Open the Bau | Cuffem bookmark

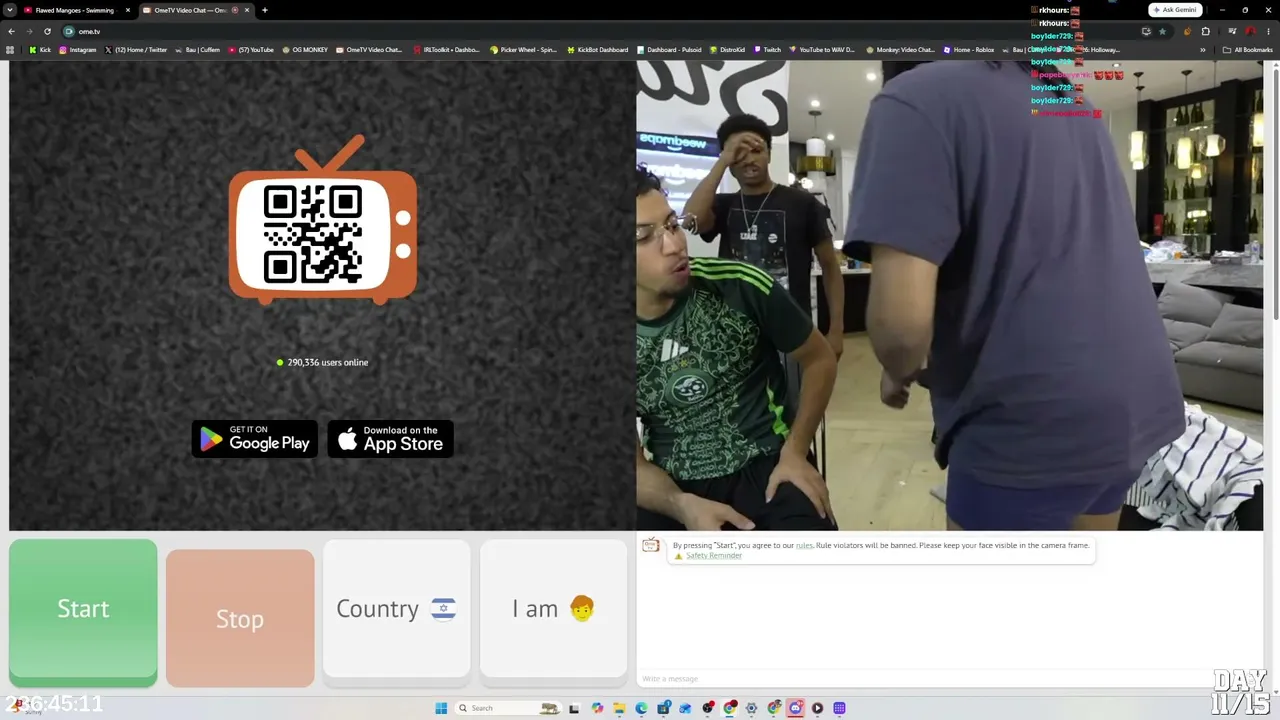[197, 50]
